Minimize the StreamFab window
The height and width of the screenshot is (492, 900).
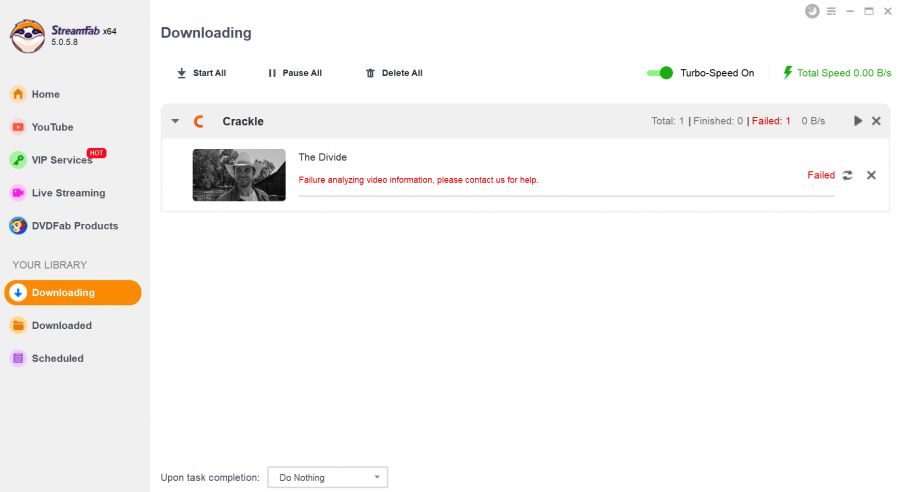(x=850, y=11)
